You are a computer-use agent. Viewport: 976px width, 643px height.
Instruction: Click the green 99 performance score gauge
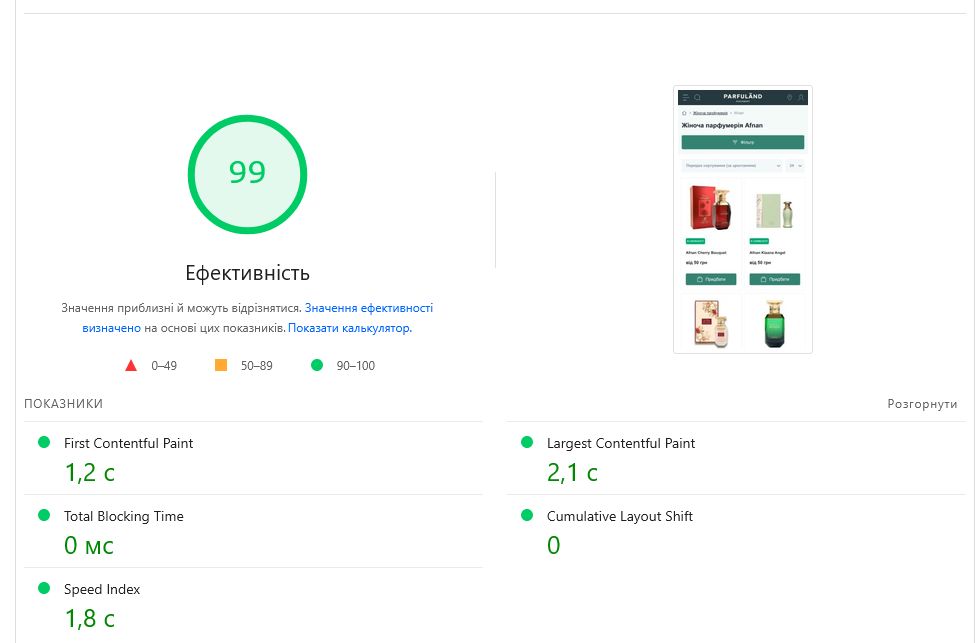247,174
